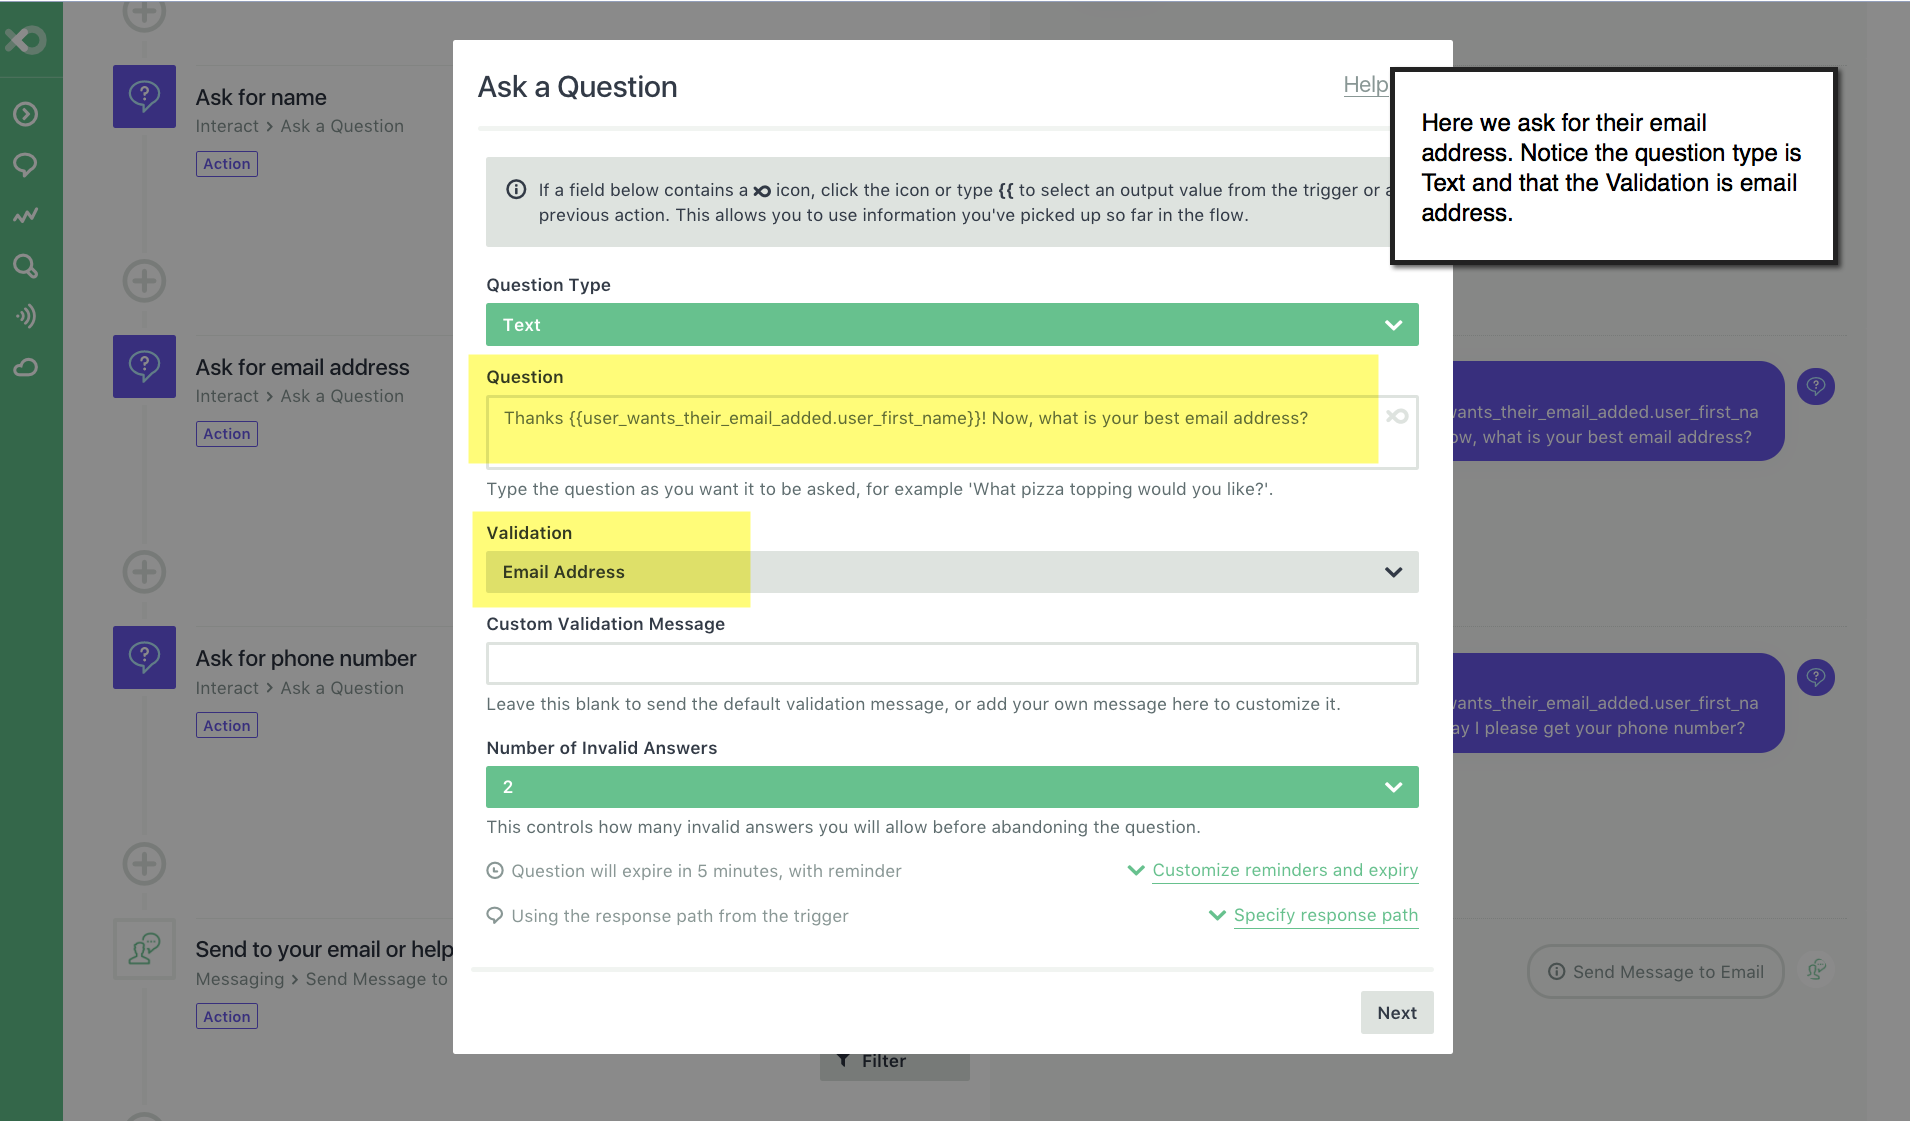The width and height of the screenshot is (1910, 1121).
Task: Click the search magnifier icon in sidebar
Action: coord(25,266)
